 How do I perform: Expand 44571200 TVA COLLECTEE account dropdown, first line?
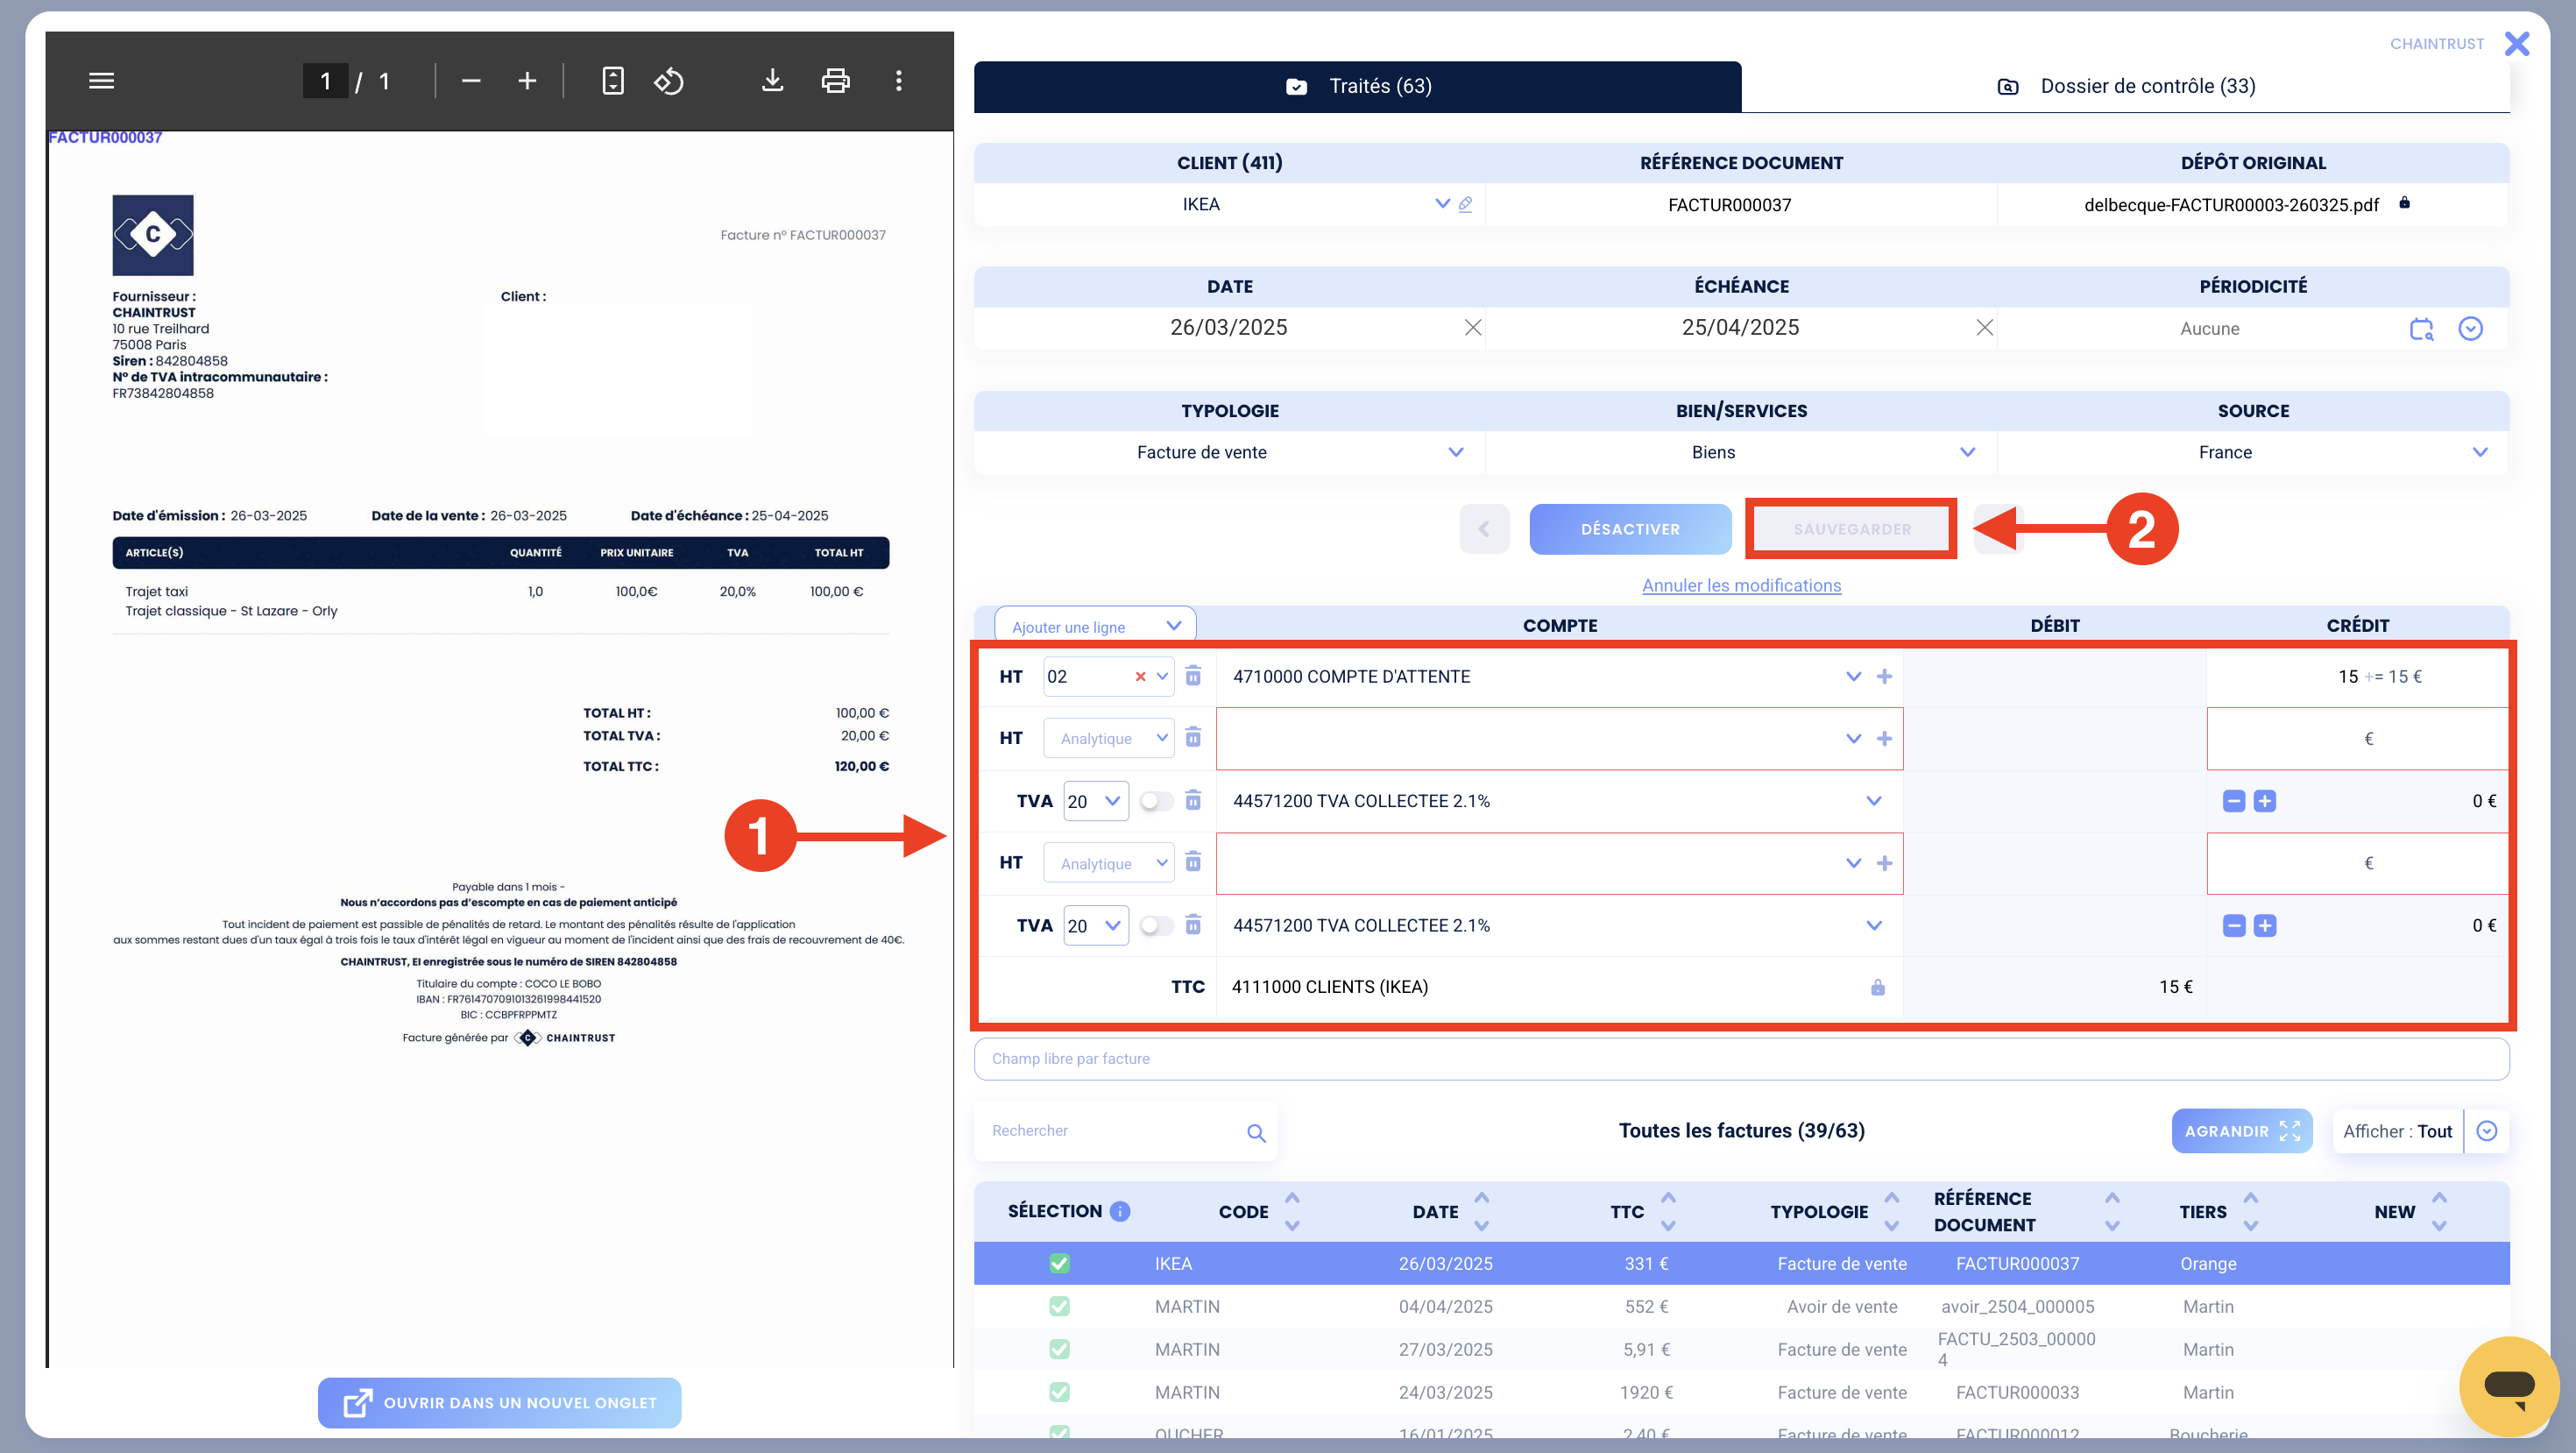[1873, 801]
